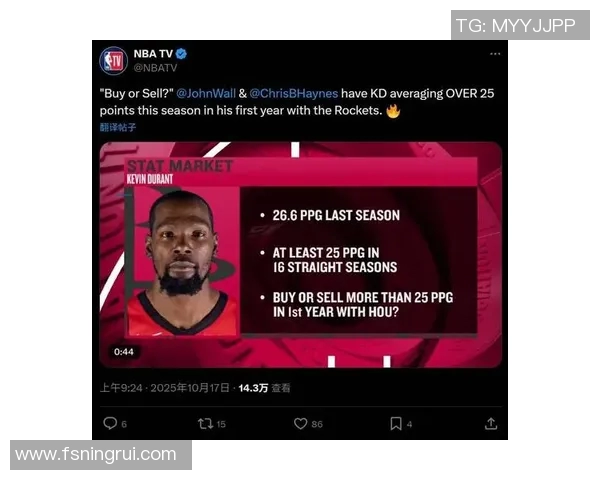Click the @NBATV handle

point(155,68)
